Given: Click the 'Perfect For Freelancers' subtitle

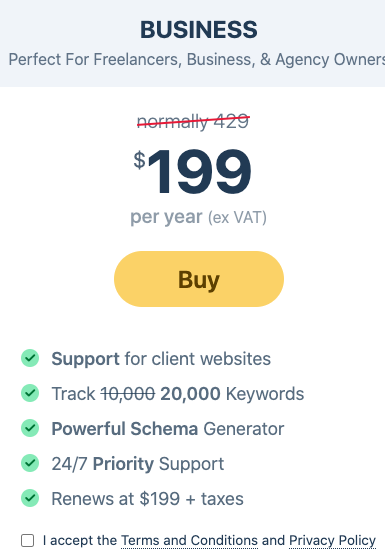Looking at the screenshot, I should click(x=197, y=59).
